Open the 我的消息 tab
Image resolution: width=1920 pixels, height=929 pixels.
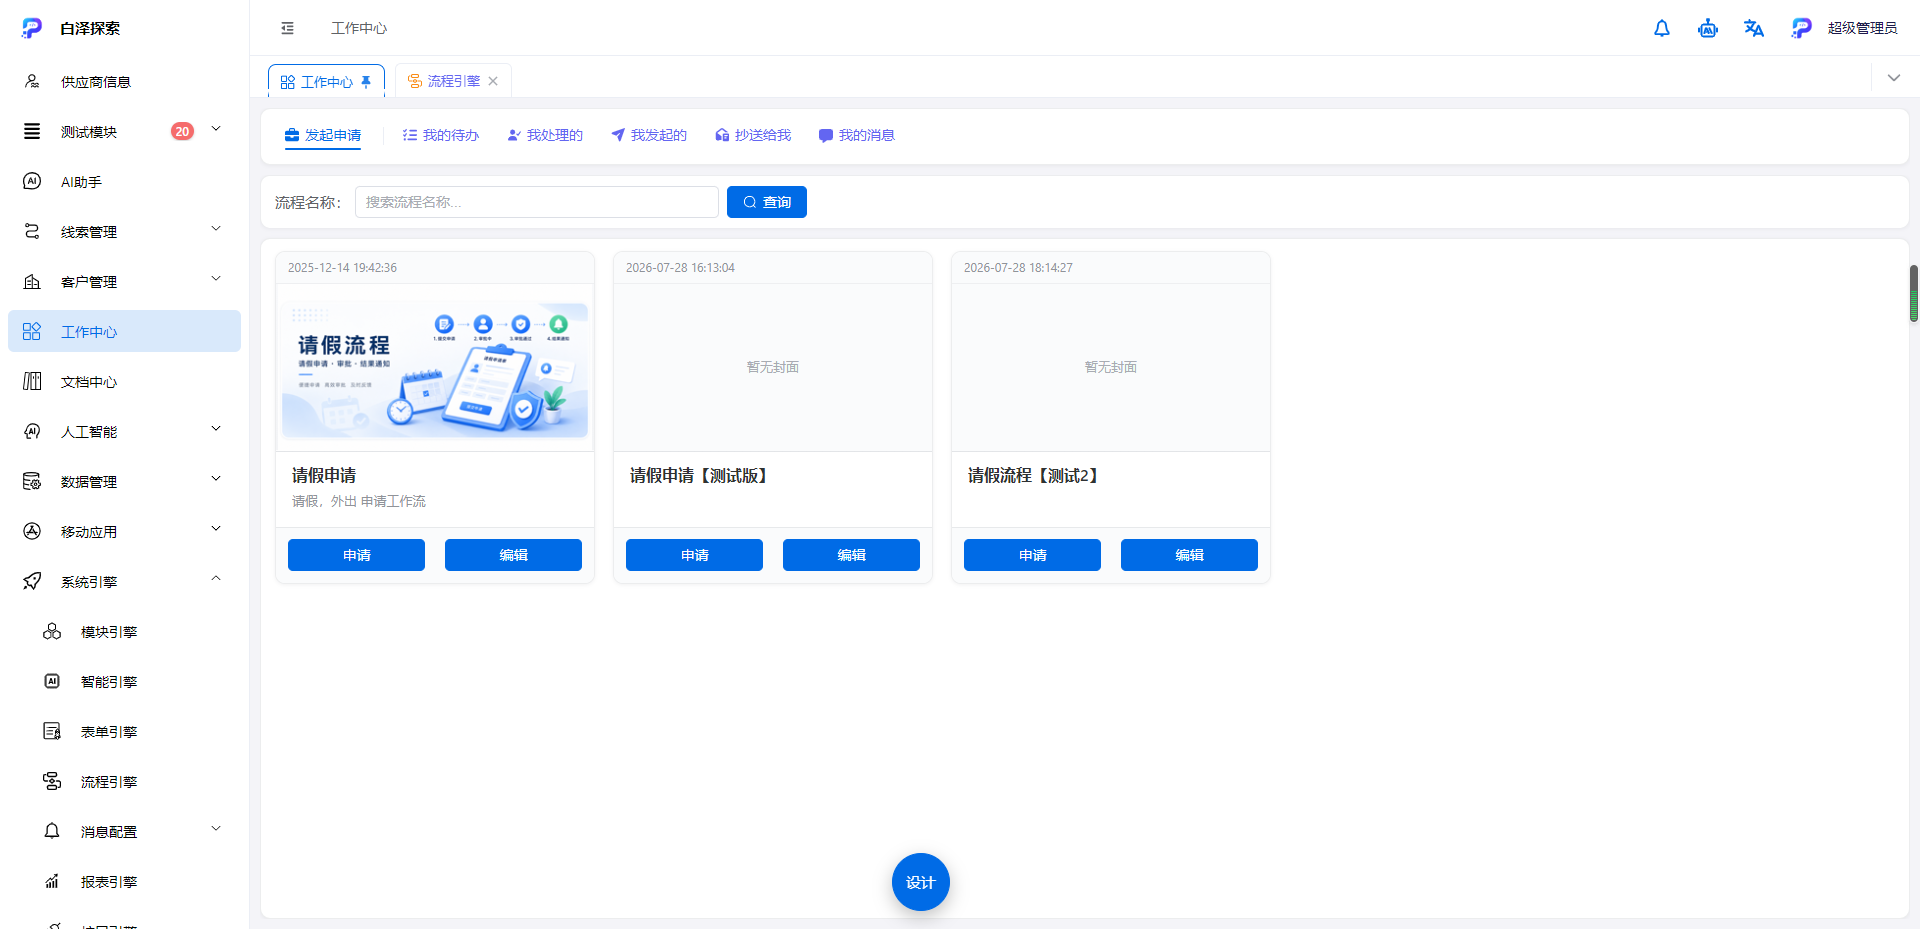(857, 135)
